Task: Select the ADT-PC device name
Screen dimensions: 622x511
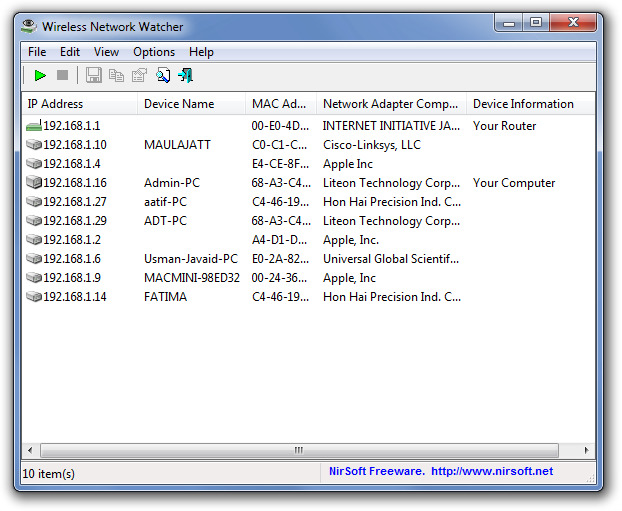Action: (165, 221)
